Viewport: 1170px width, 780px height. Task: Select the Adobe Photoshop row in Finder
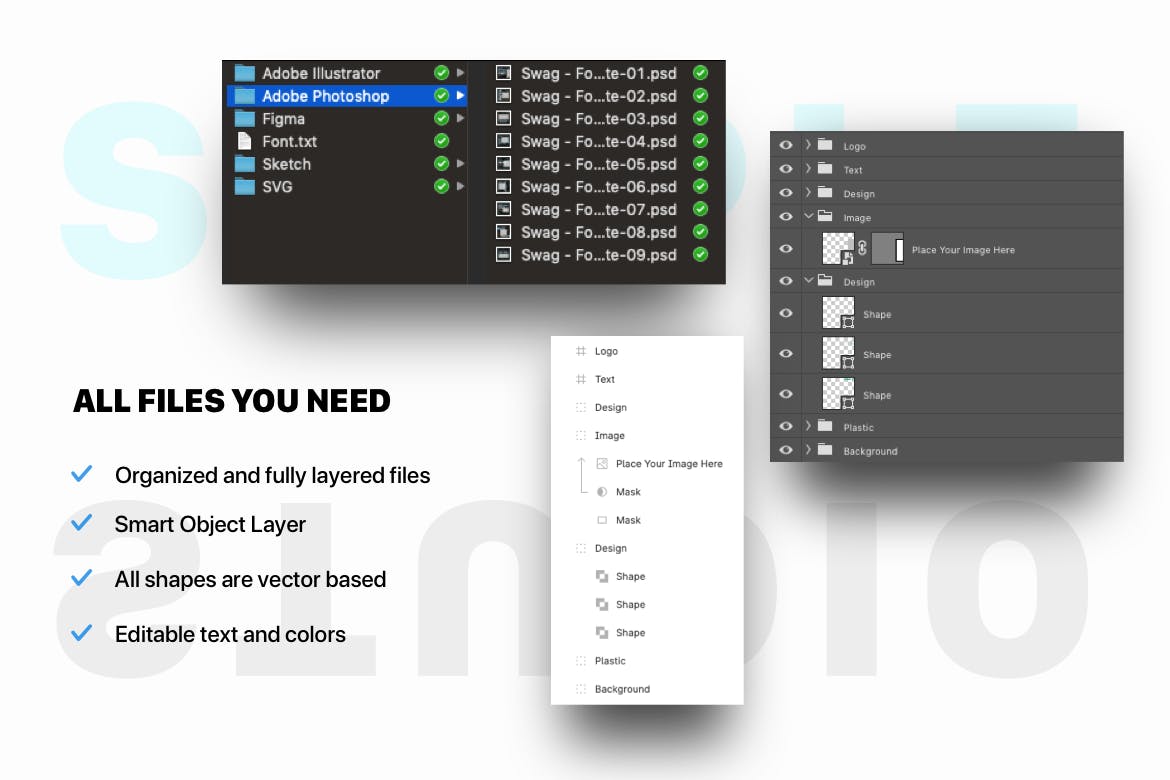[x=347, y=96]
